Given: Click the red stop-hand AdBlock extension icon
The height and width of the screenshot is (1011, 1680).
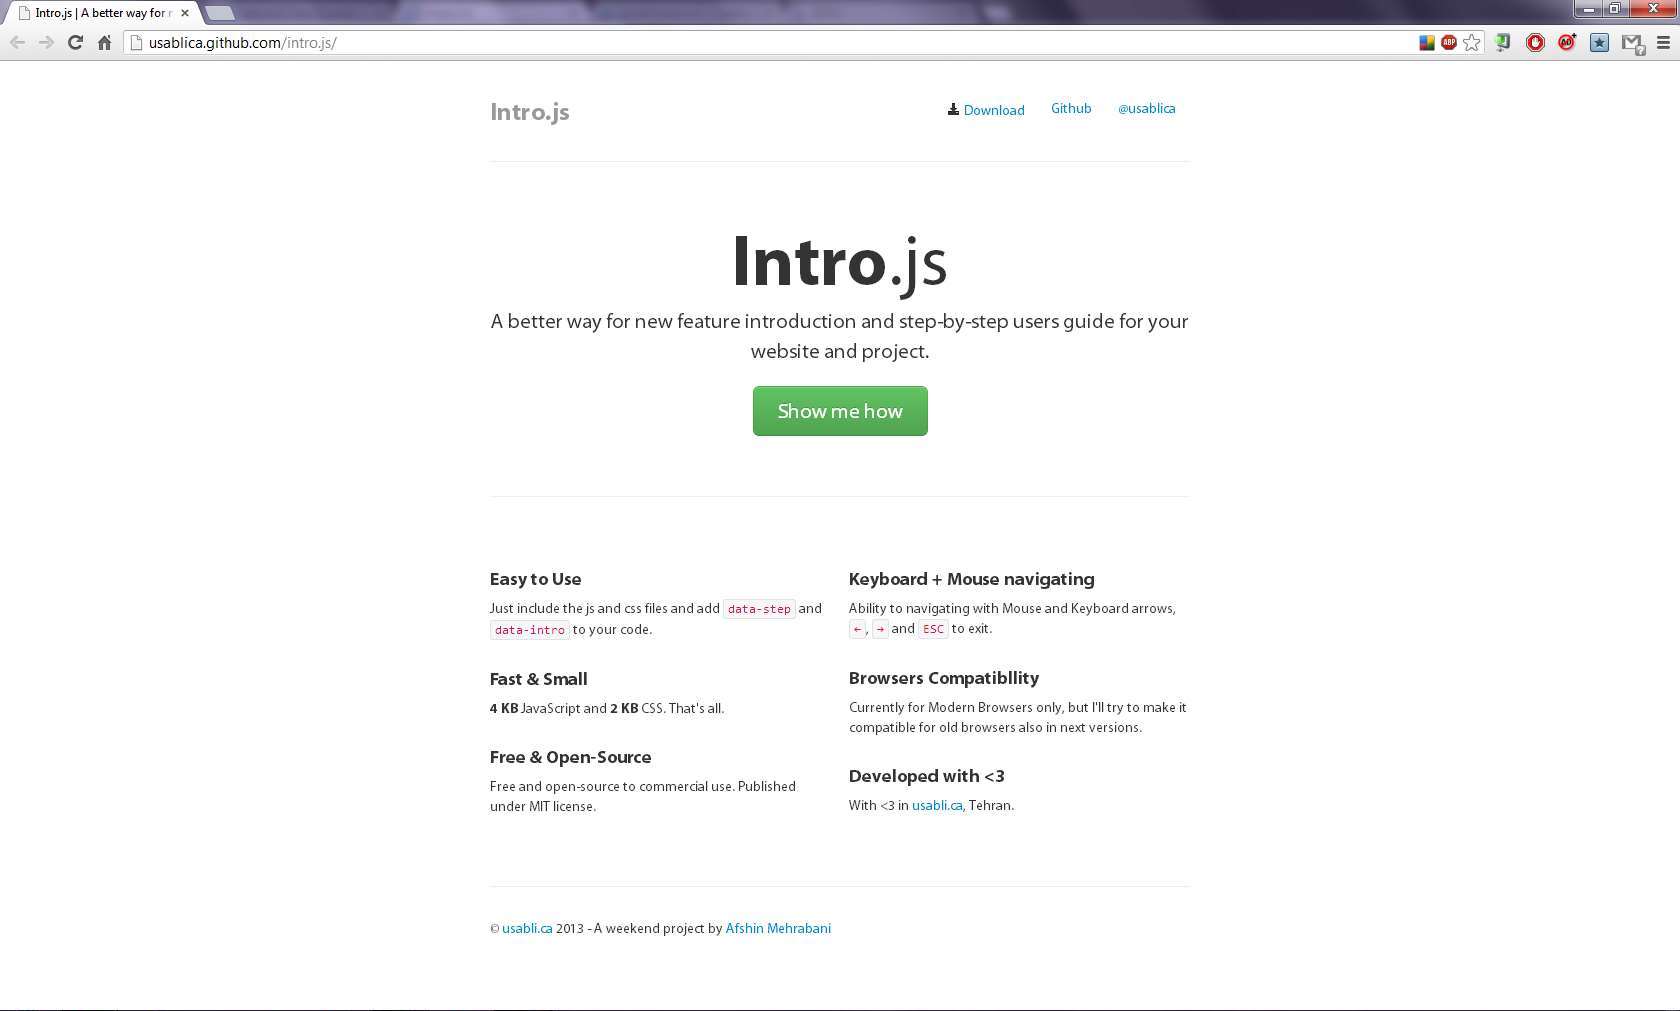Looking at the screenshot, I should tap(1535, 43).
